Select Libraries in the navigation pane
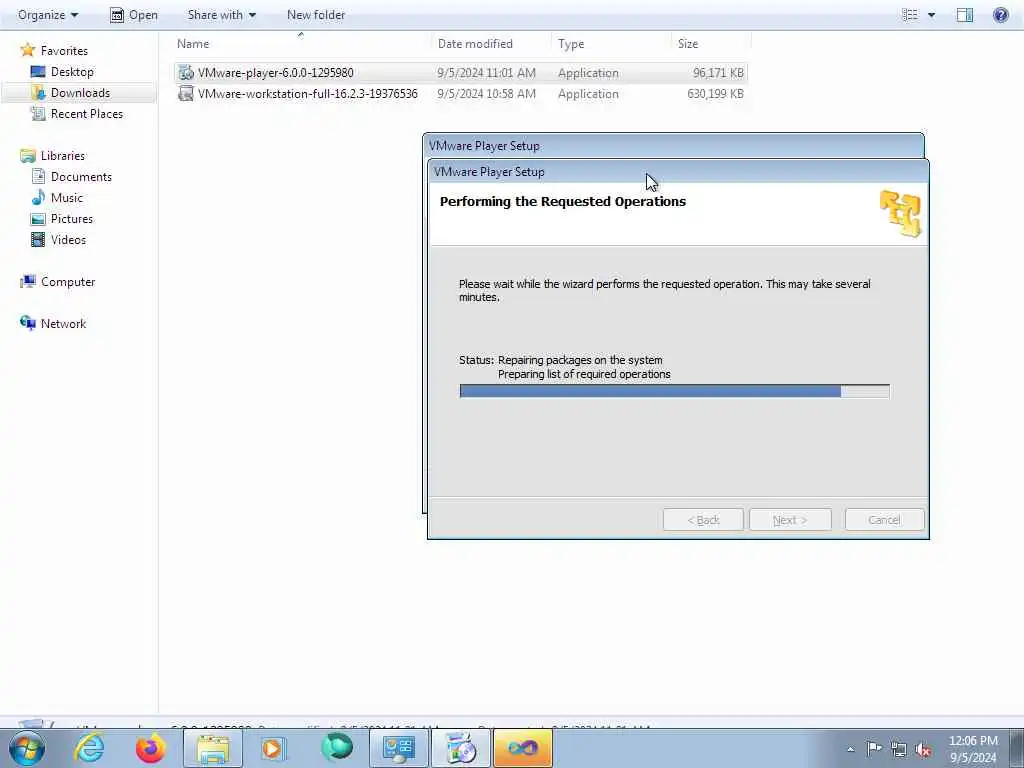The width and height of the screenshot is (1024, 768). [x=63, y=155]
